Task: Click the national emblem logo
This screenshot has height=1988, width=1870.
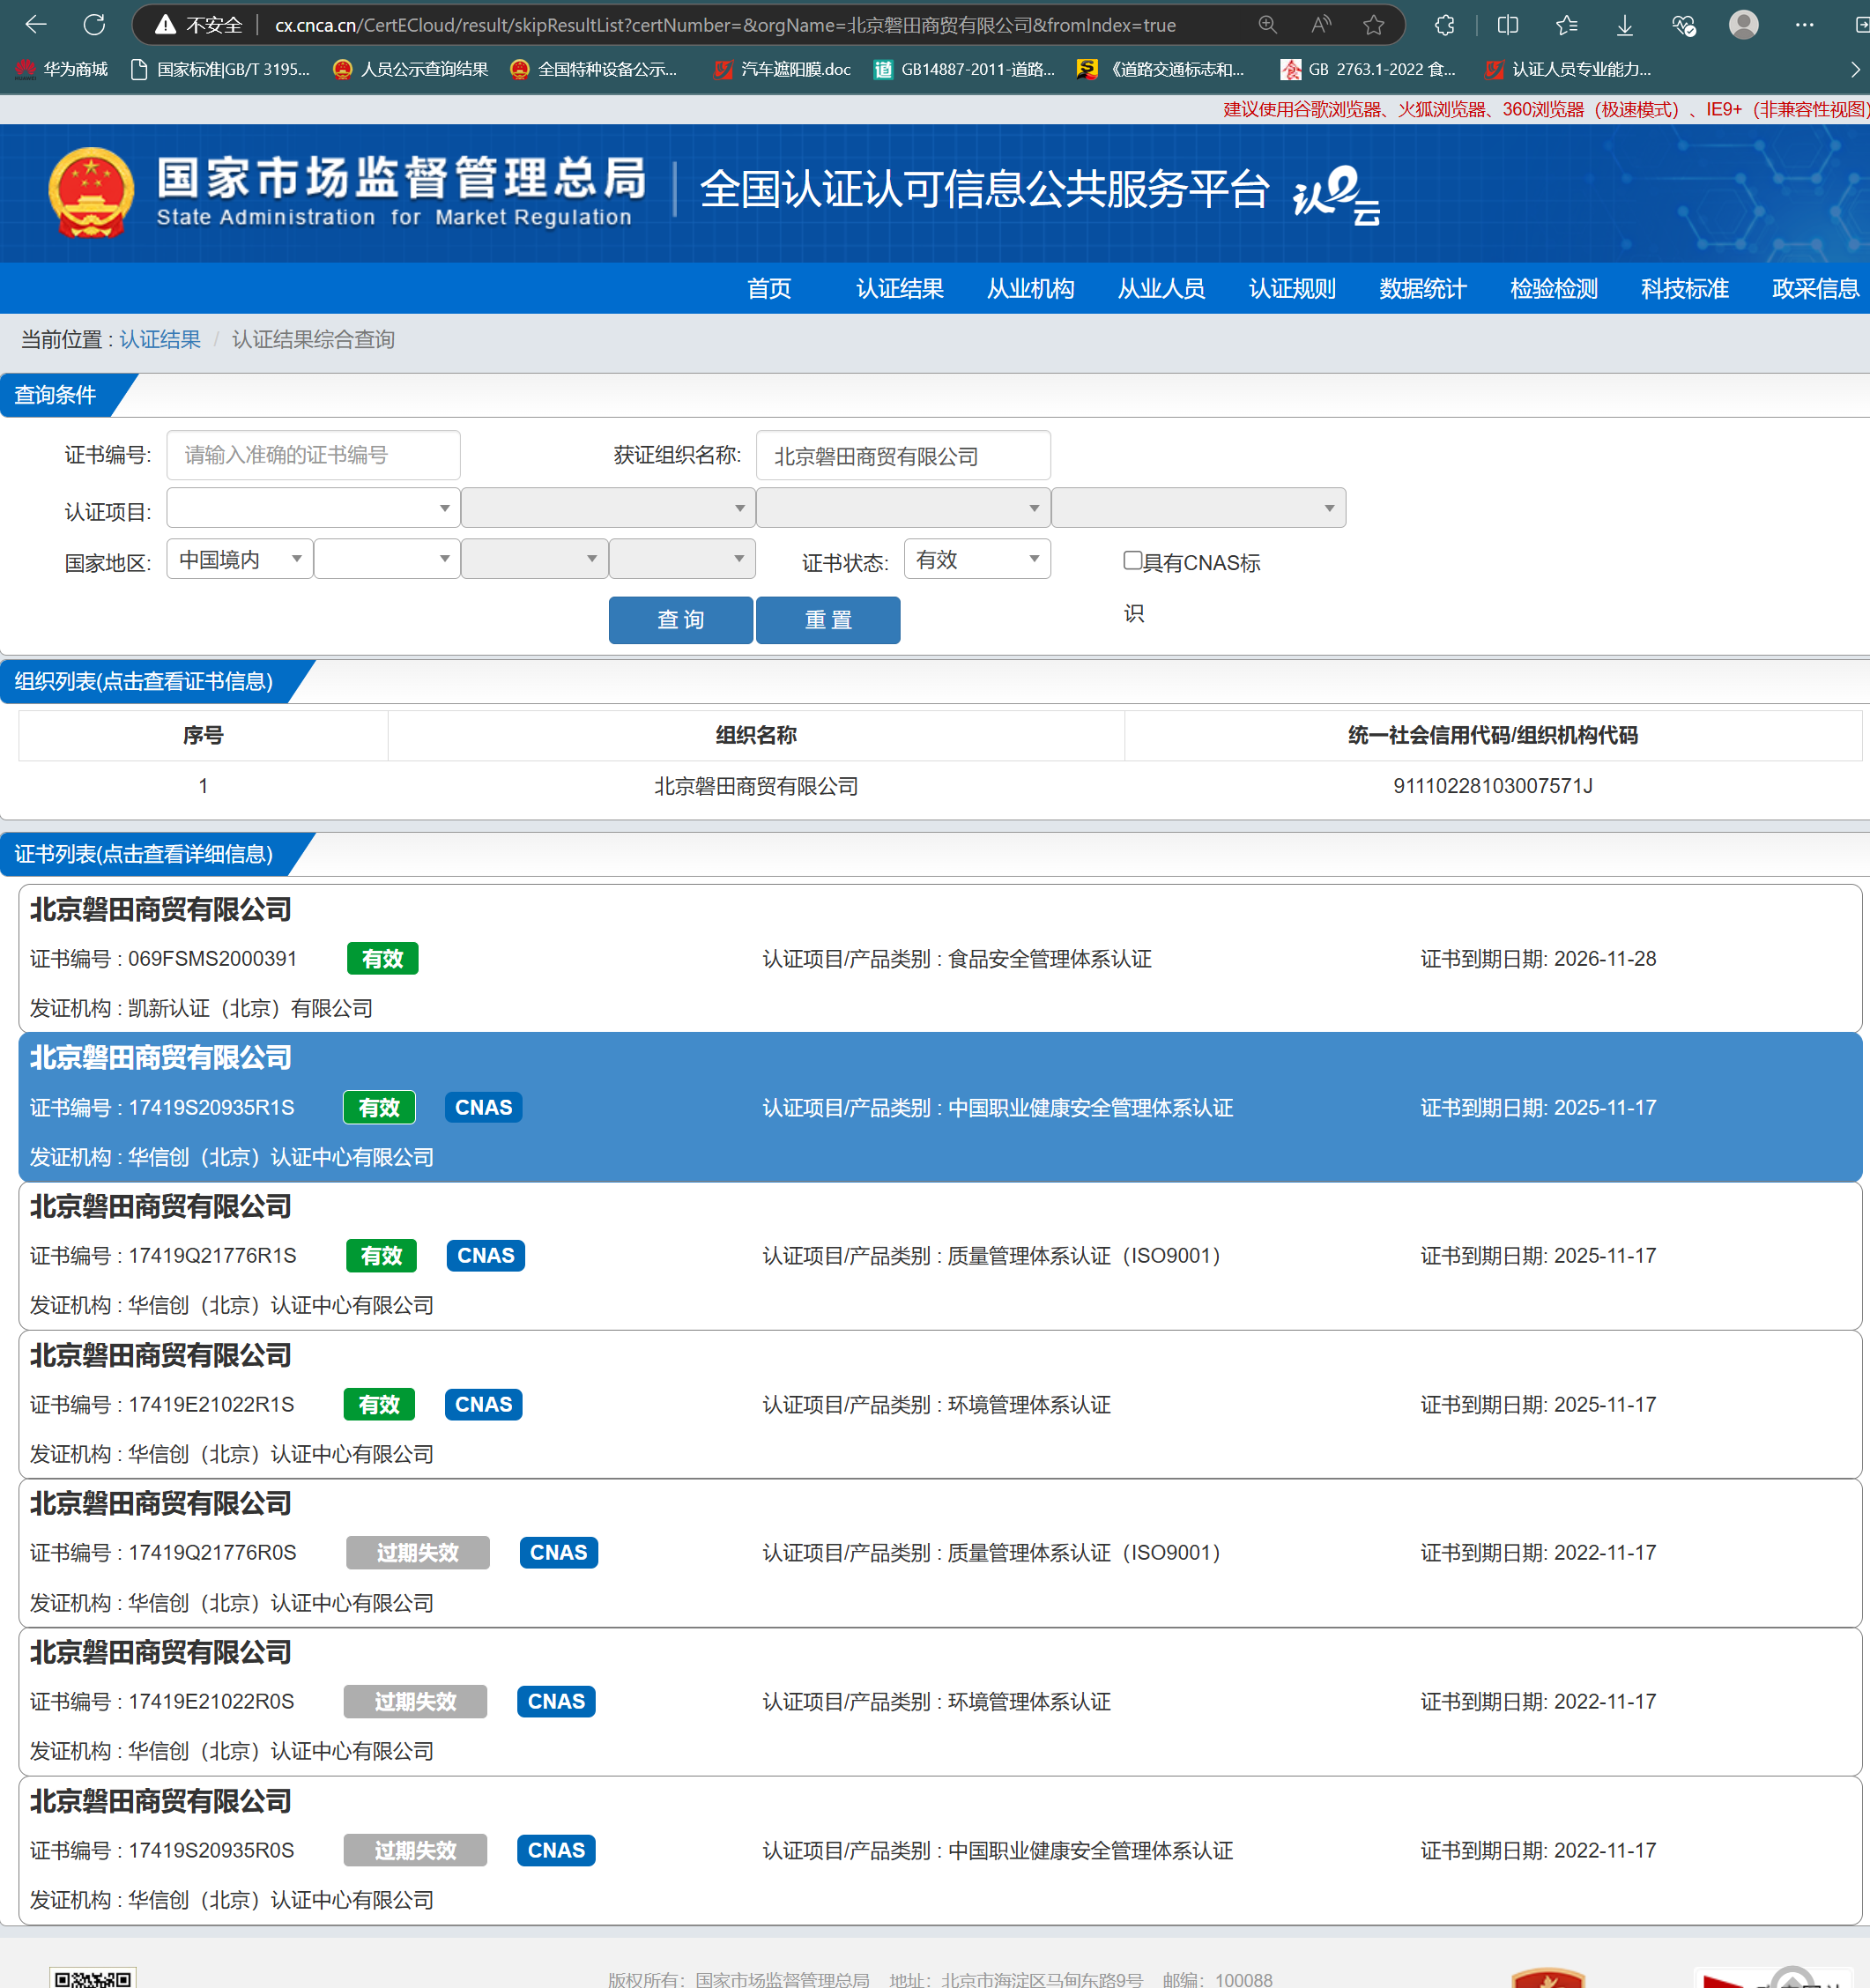Action: pos(91,192)
